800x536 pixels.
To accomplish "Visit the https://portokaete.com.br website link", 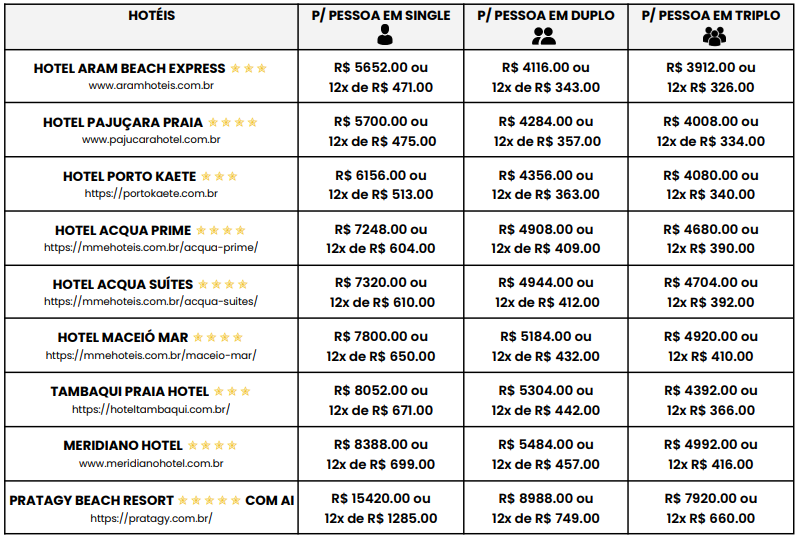I will (151, 194).
